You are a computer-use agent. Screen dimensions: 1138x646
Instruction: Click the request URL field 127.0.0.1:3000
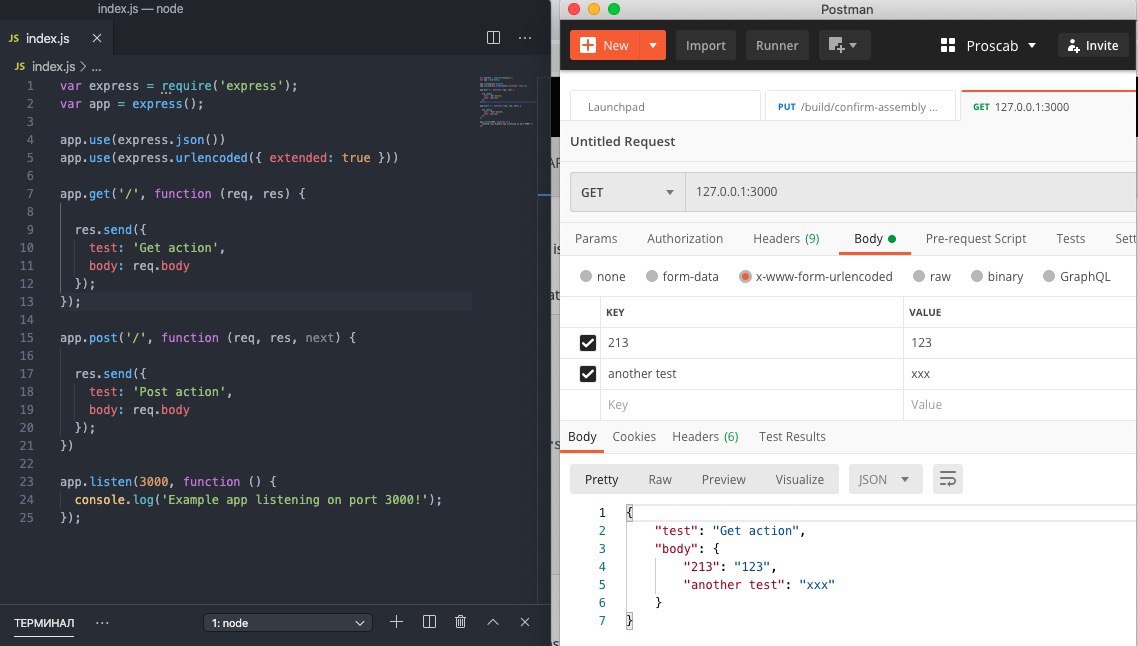911,192
